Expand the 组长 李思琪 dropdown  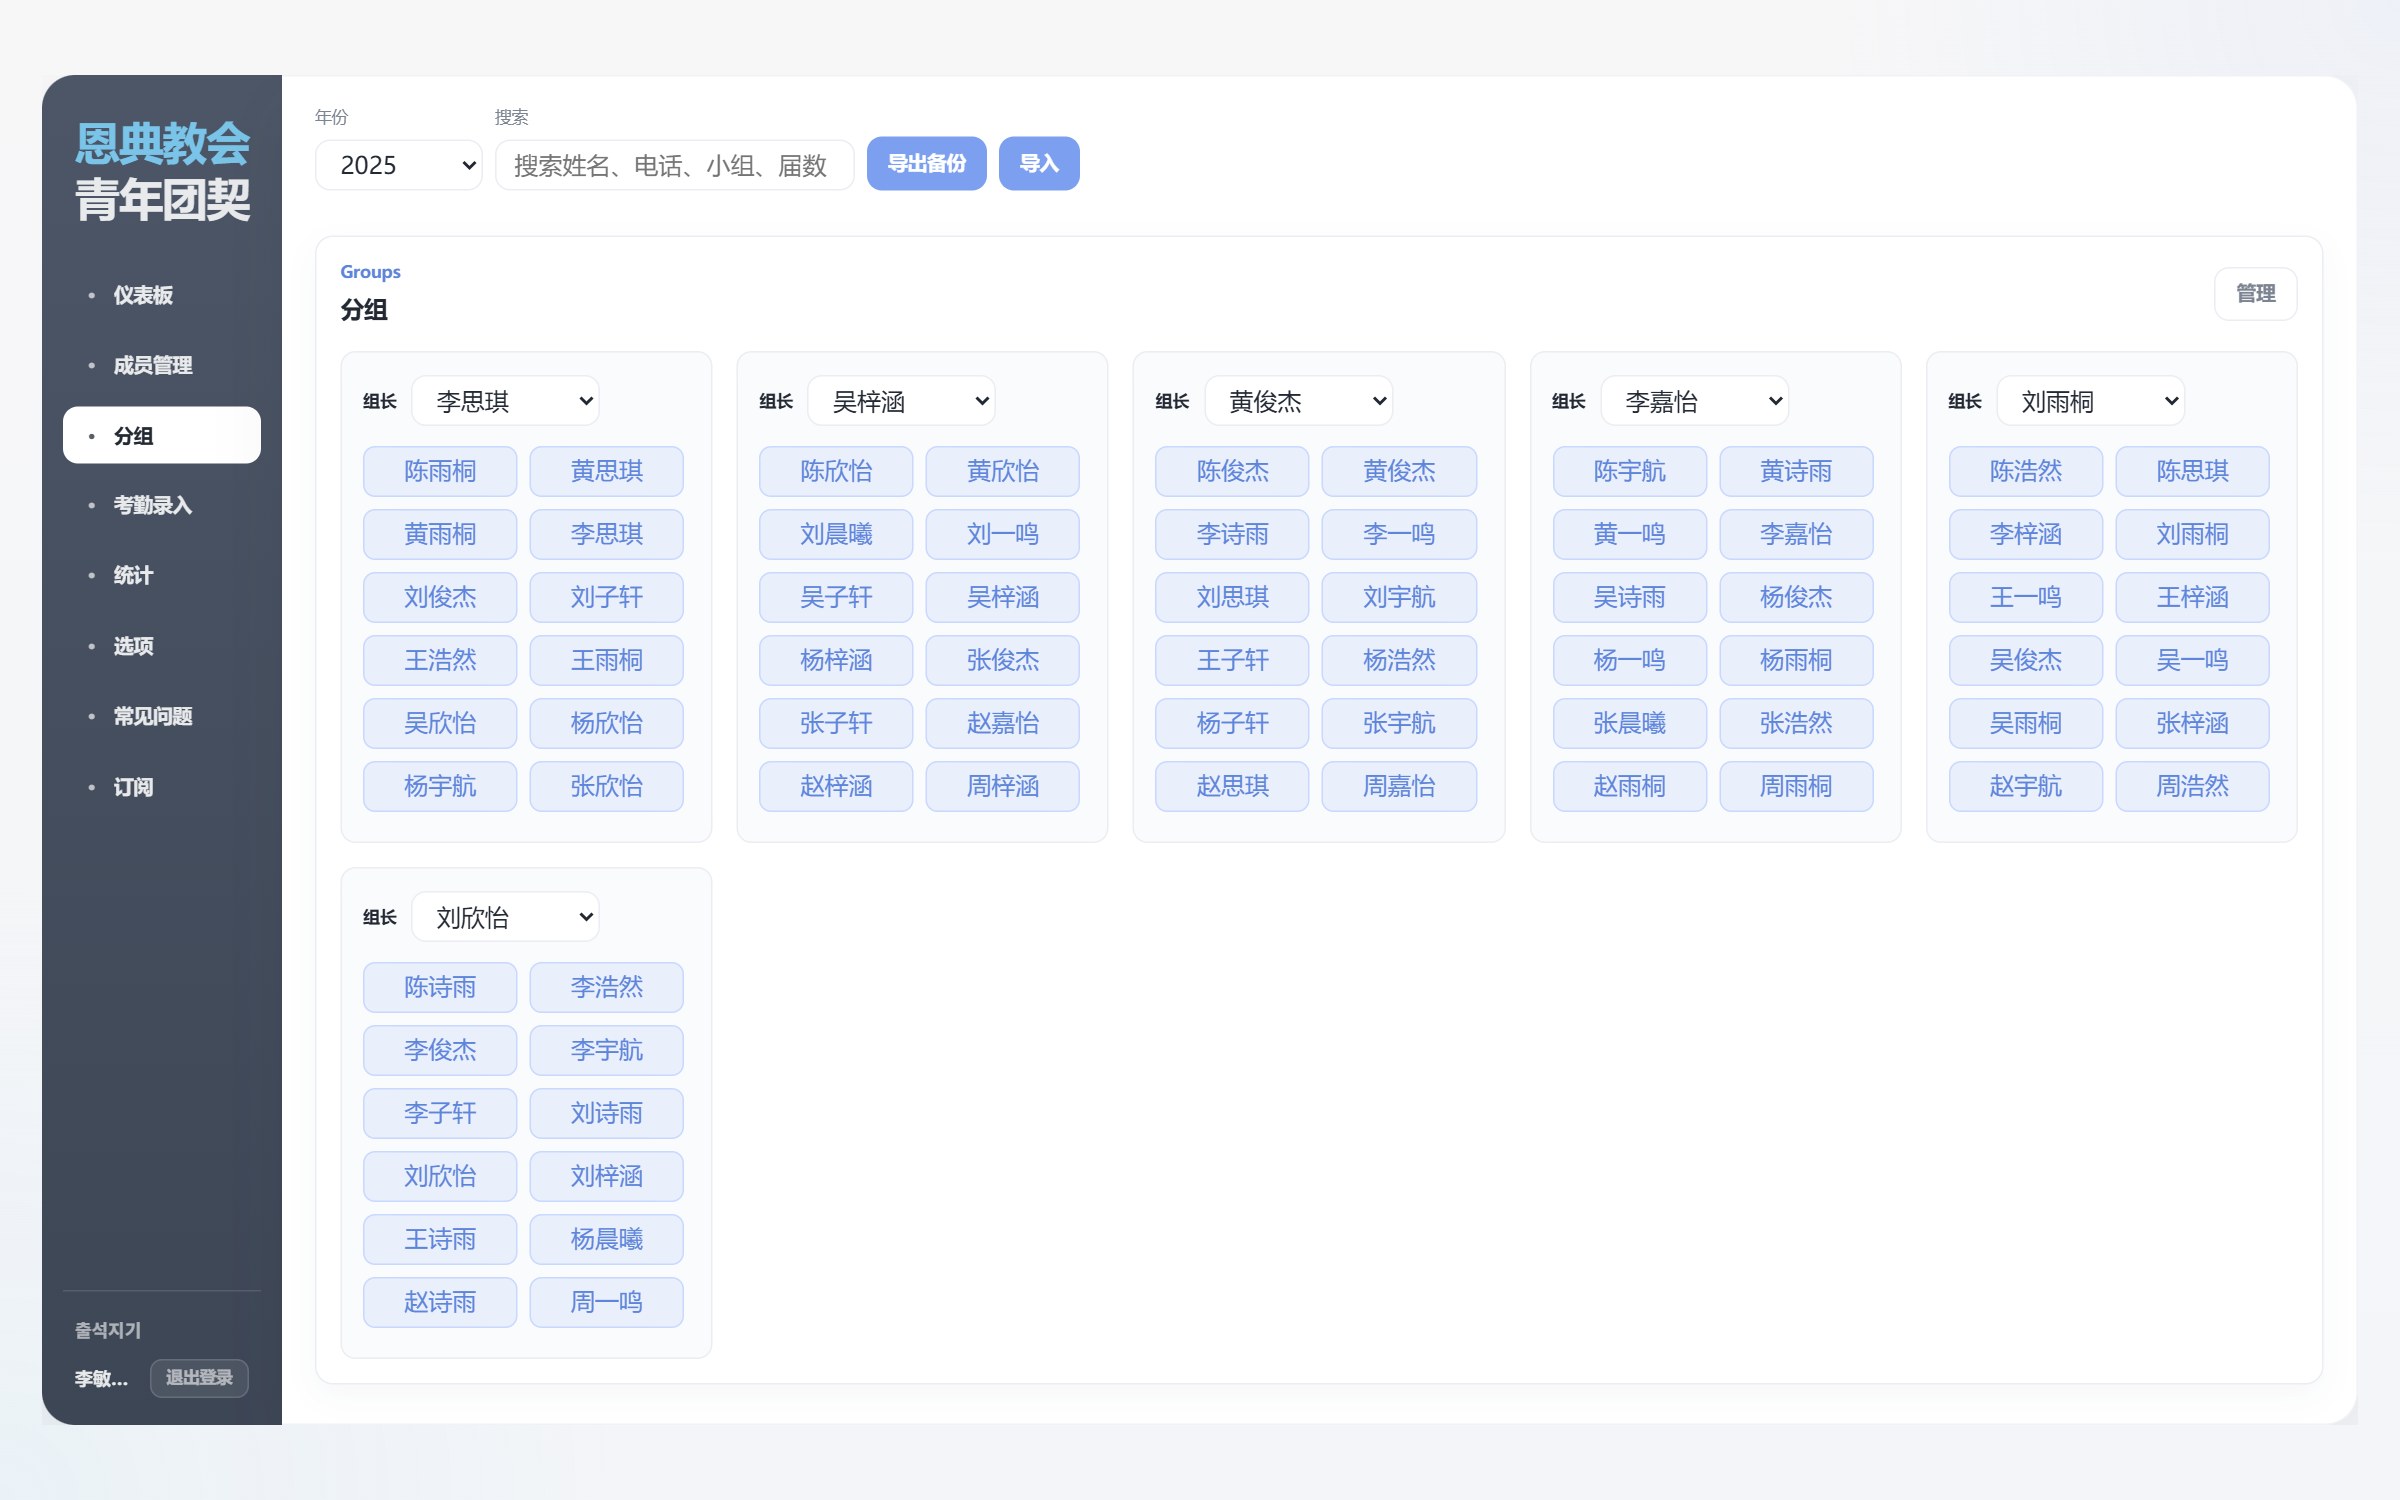coord(505,401)
